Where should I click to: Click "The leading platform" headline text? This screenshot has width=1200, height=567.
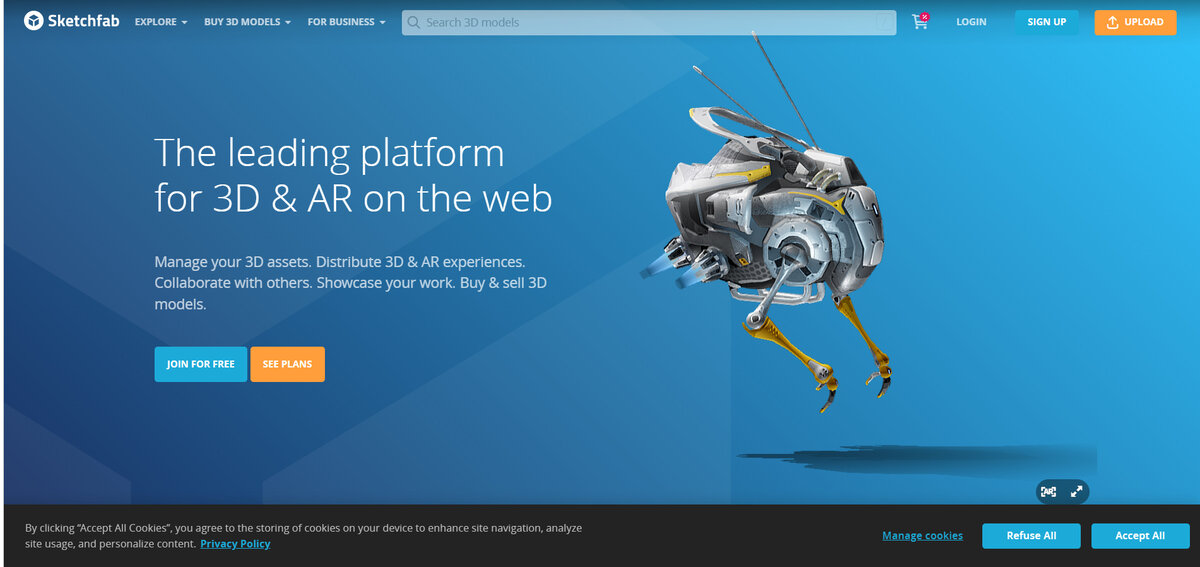pyautogui.click(x=329, y=153)
